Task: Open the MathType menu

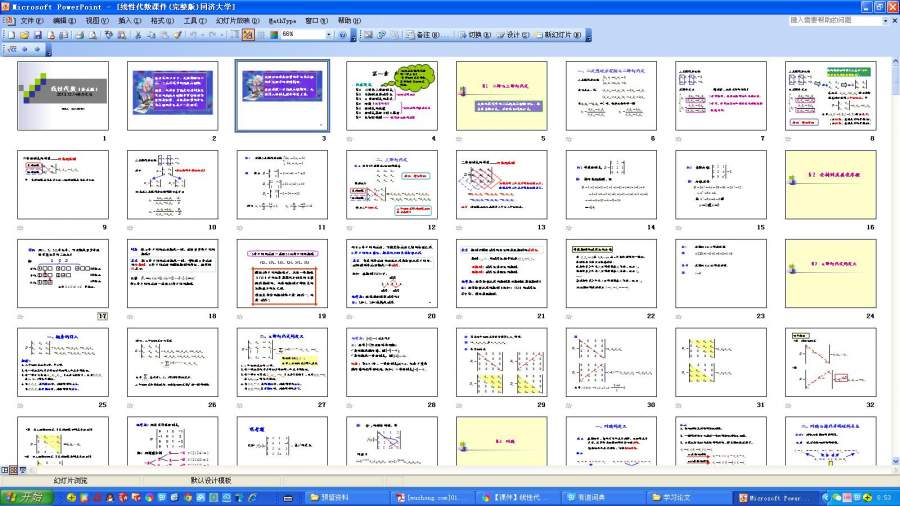Action: (x=282, y=20)
